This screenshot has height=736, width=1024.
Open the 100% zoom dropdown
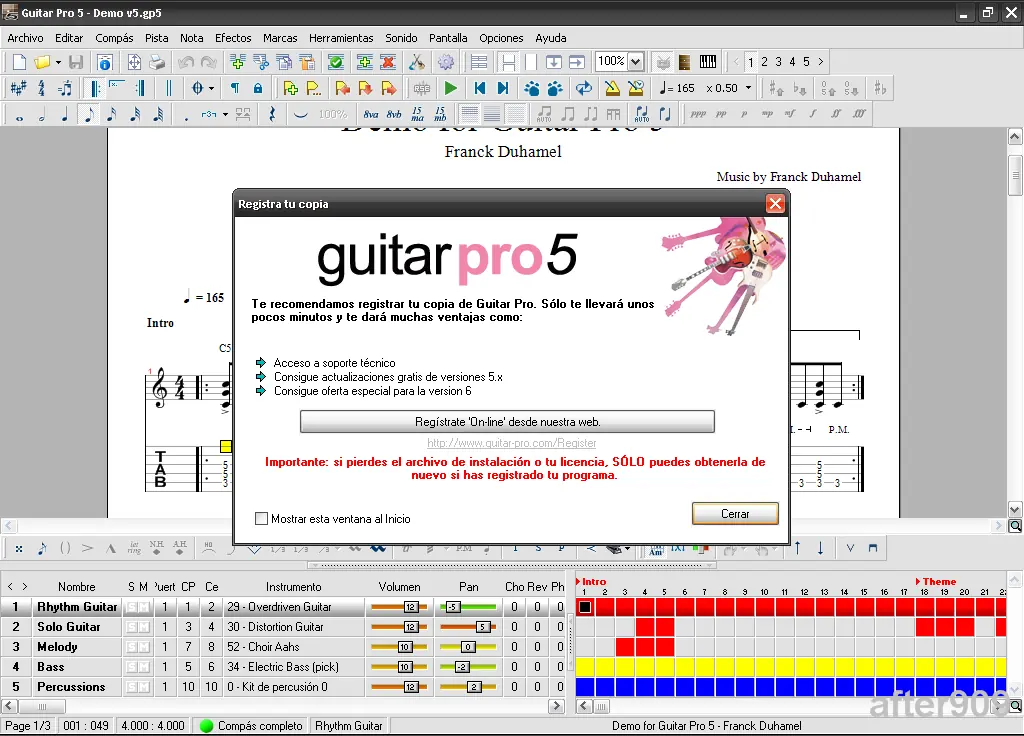tap(634, 62)
